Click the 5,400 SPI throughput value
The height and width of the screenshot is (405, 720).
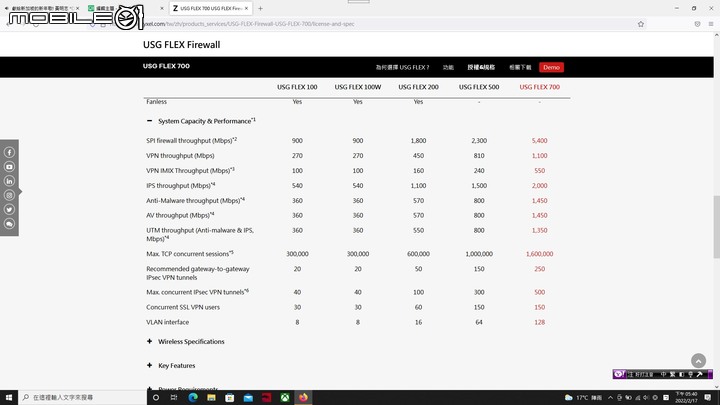point(540,141)
